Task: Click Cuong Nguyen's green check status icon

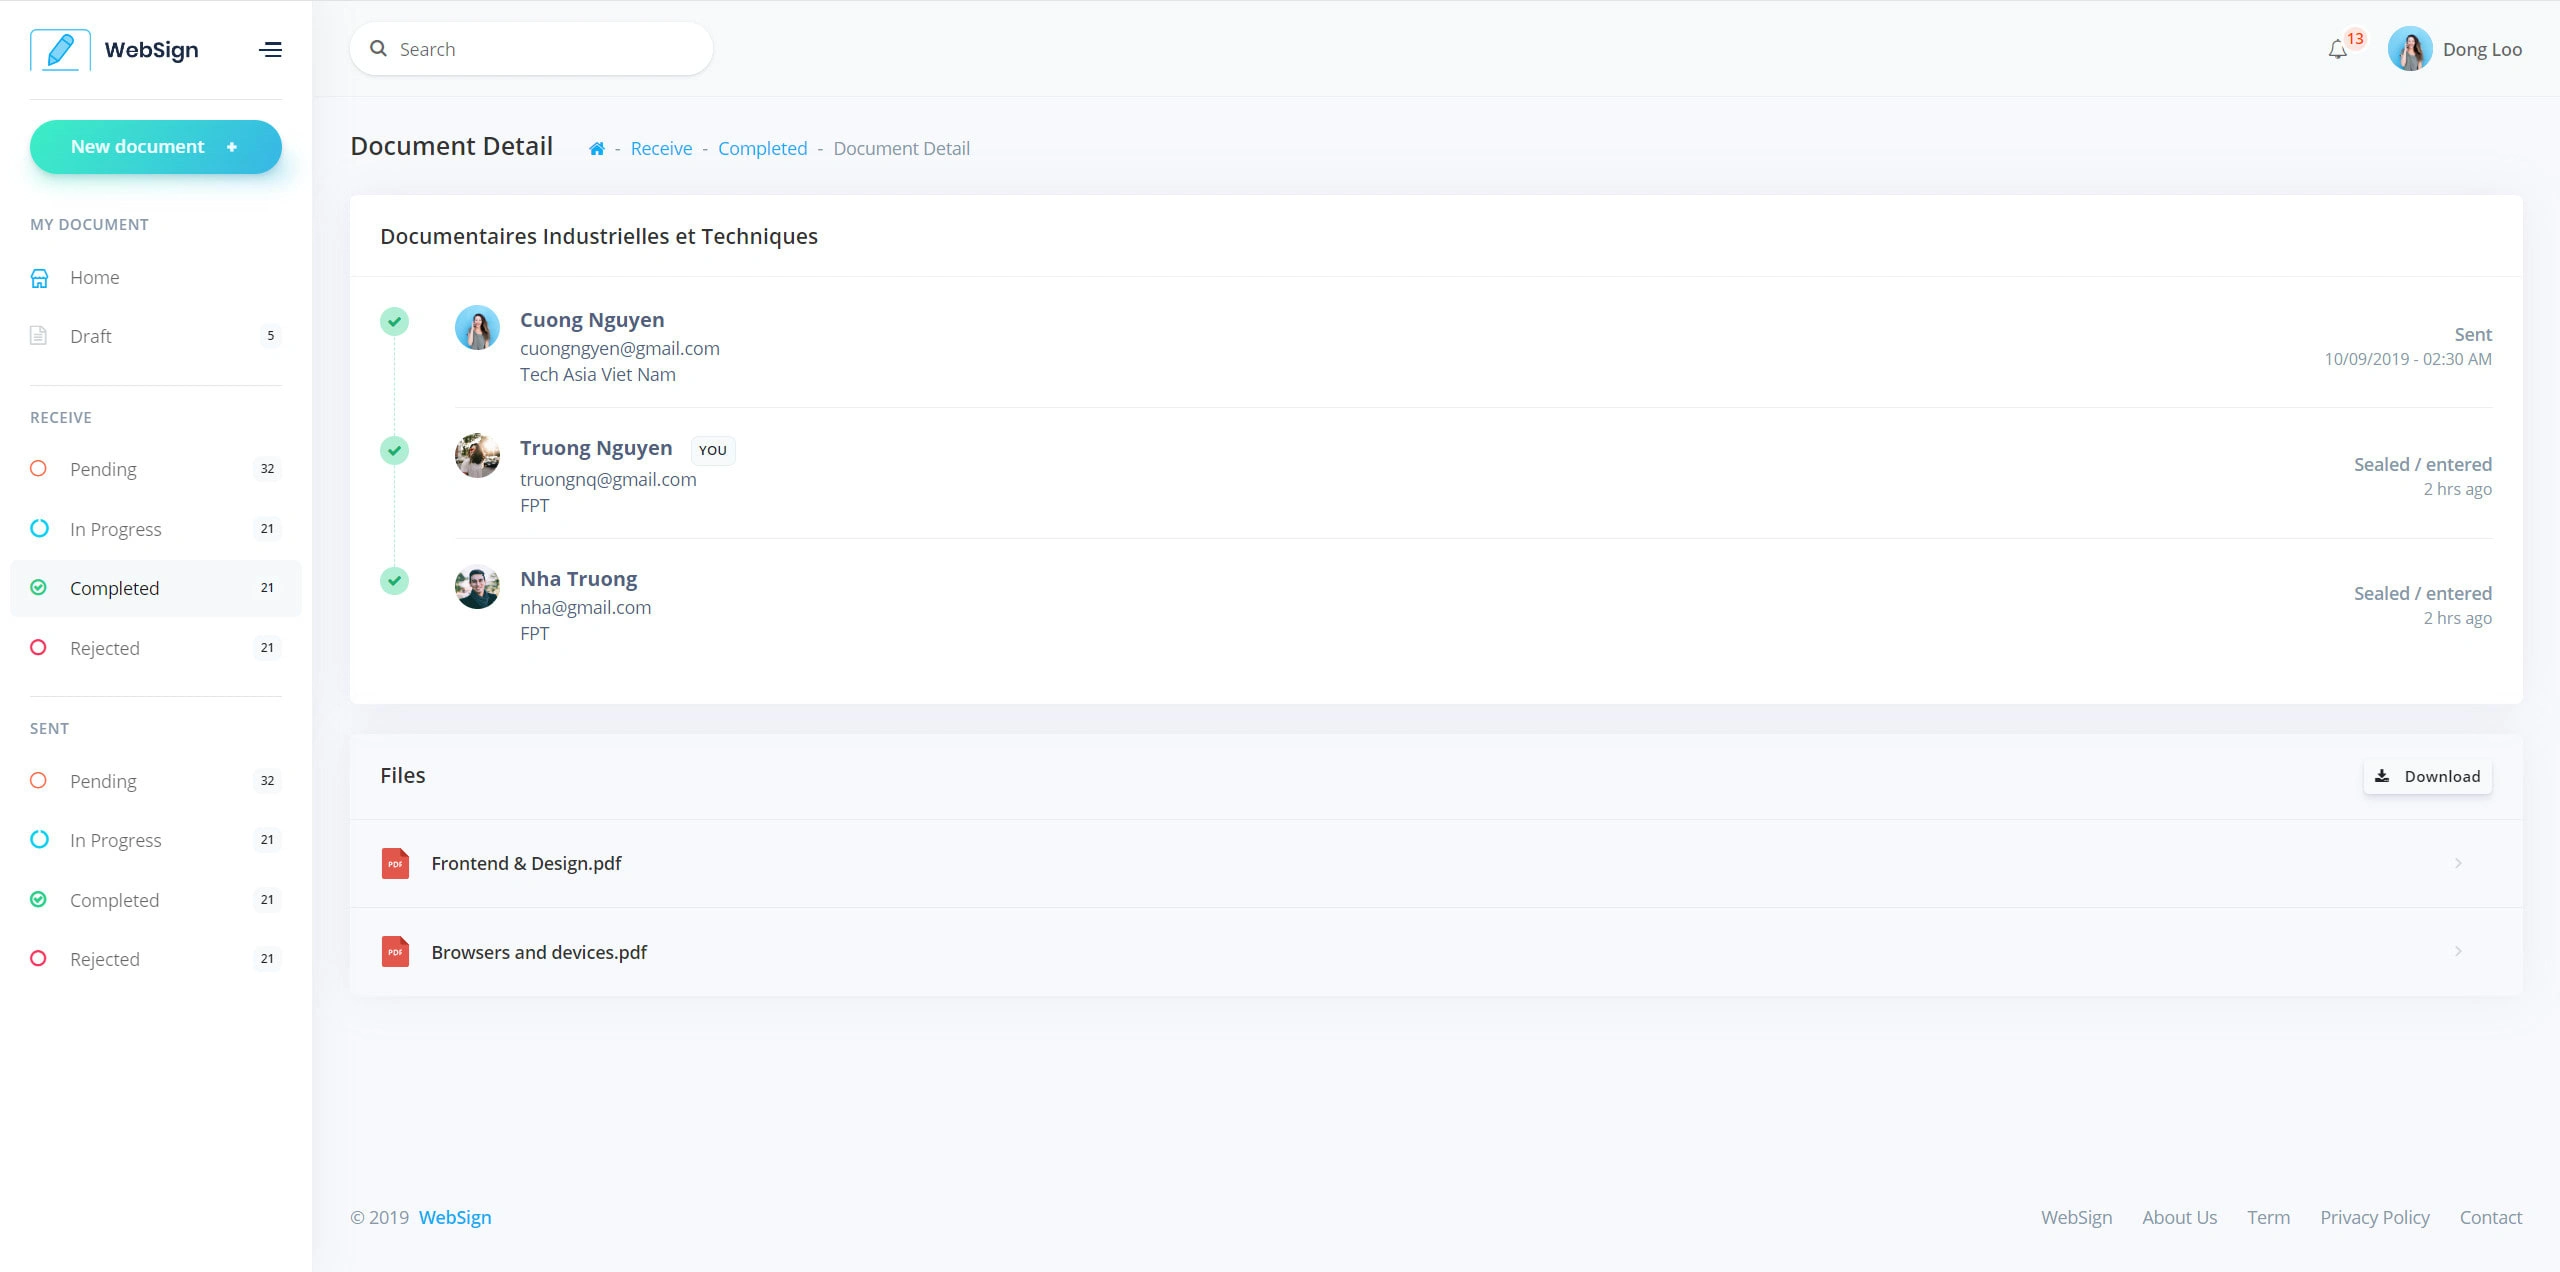Action: [395, 321]
